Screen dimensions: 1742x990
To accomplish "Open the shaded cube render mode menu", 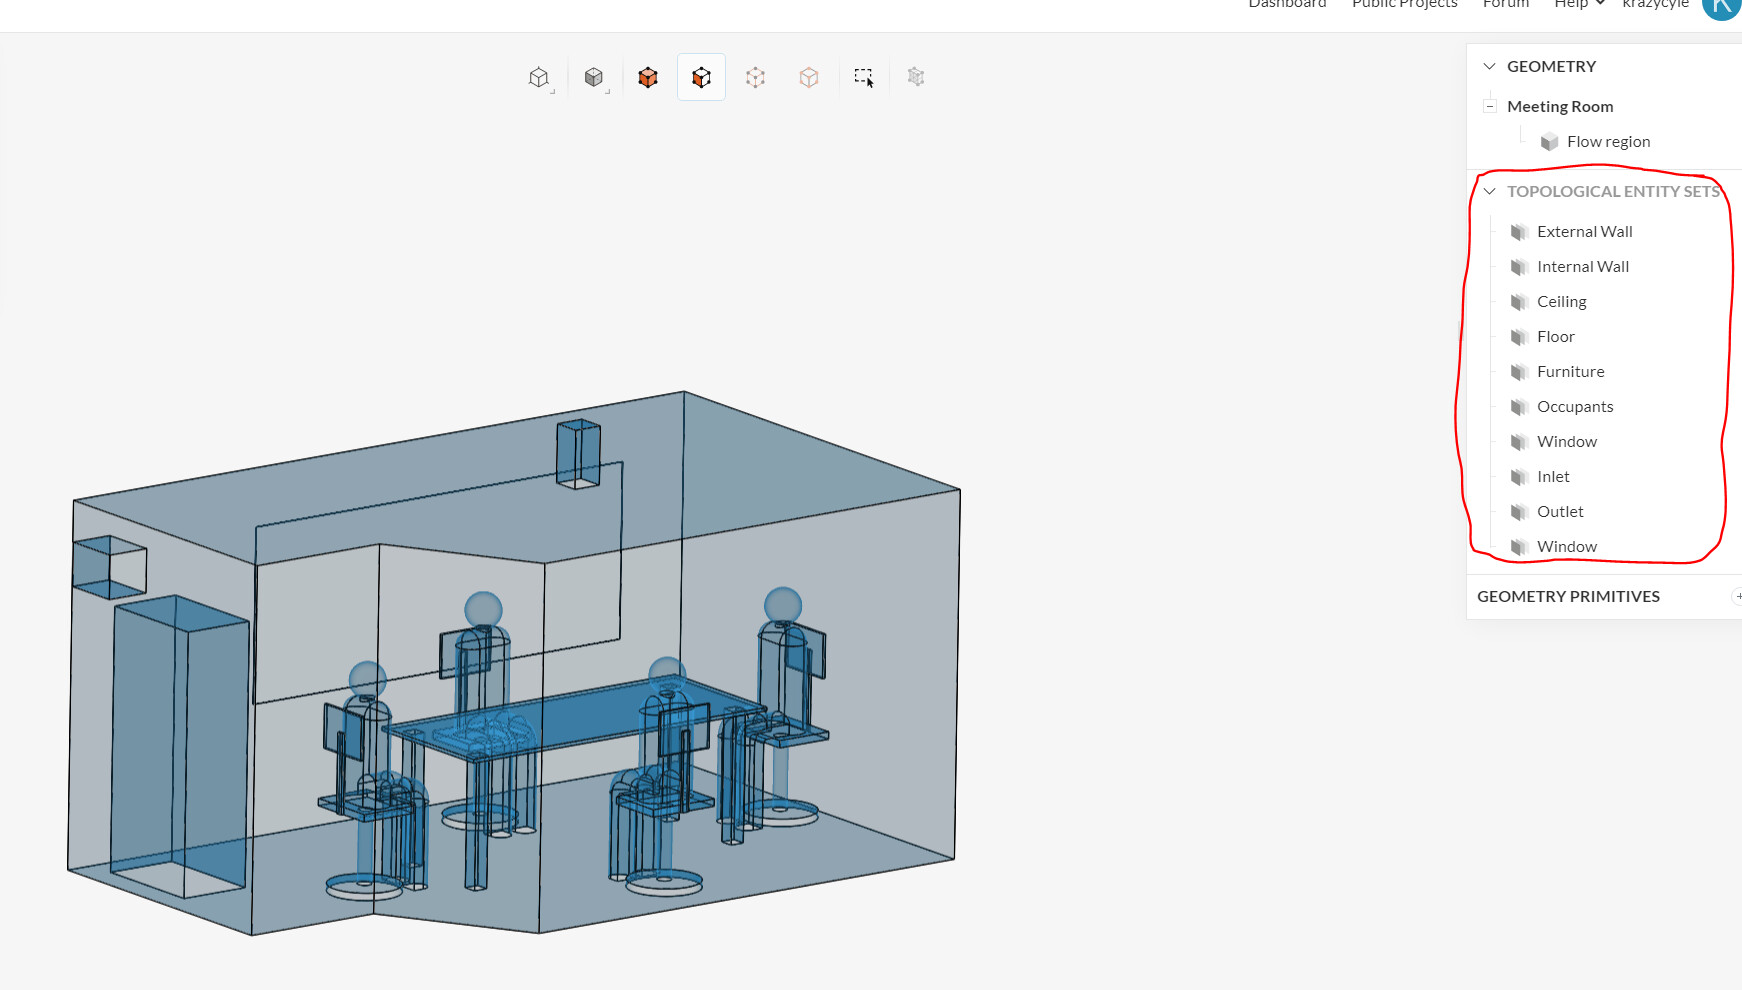I will point(595,77).
